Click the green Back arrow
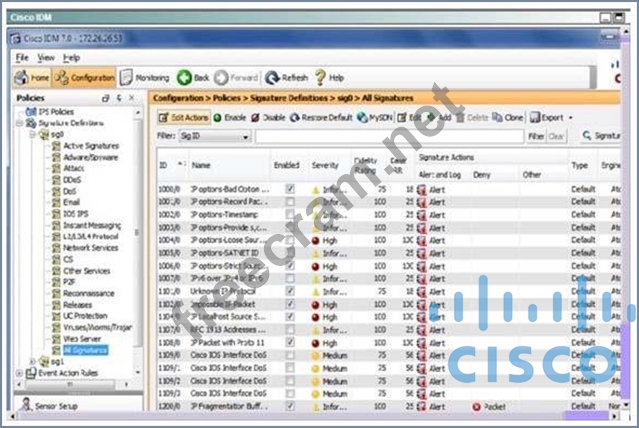Screen dimensions: 639x428 tap(193, 77)
